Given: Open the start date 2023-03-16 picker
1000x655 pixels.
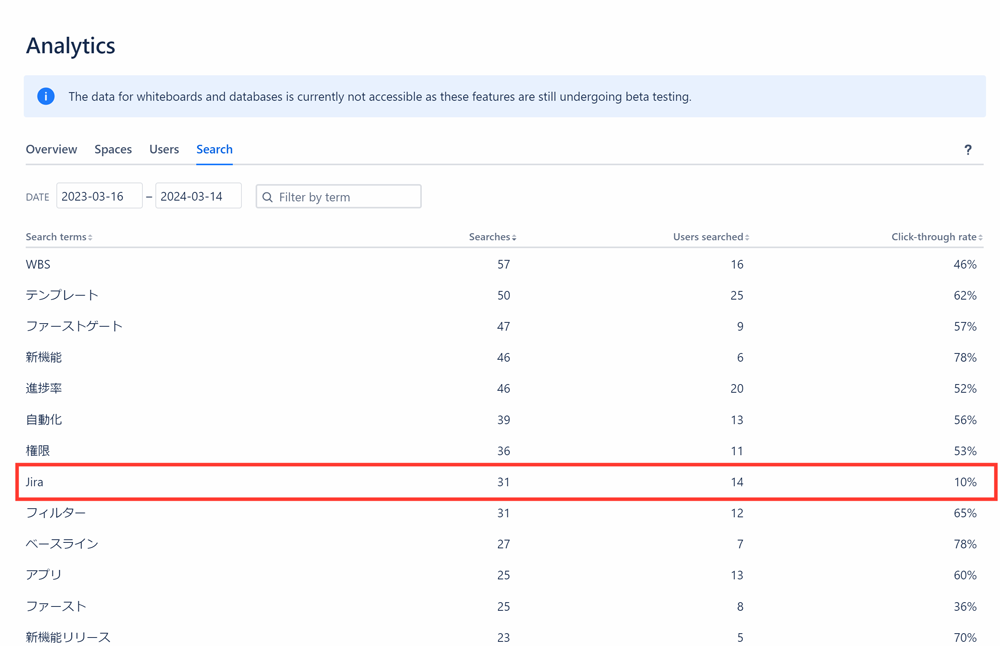Looking at the screenshot, I should (x=99, y=196).
